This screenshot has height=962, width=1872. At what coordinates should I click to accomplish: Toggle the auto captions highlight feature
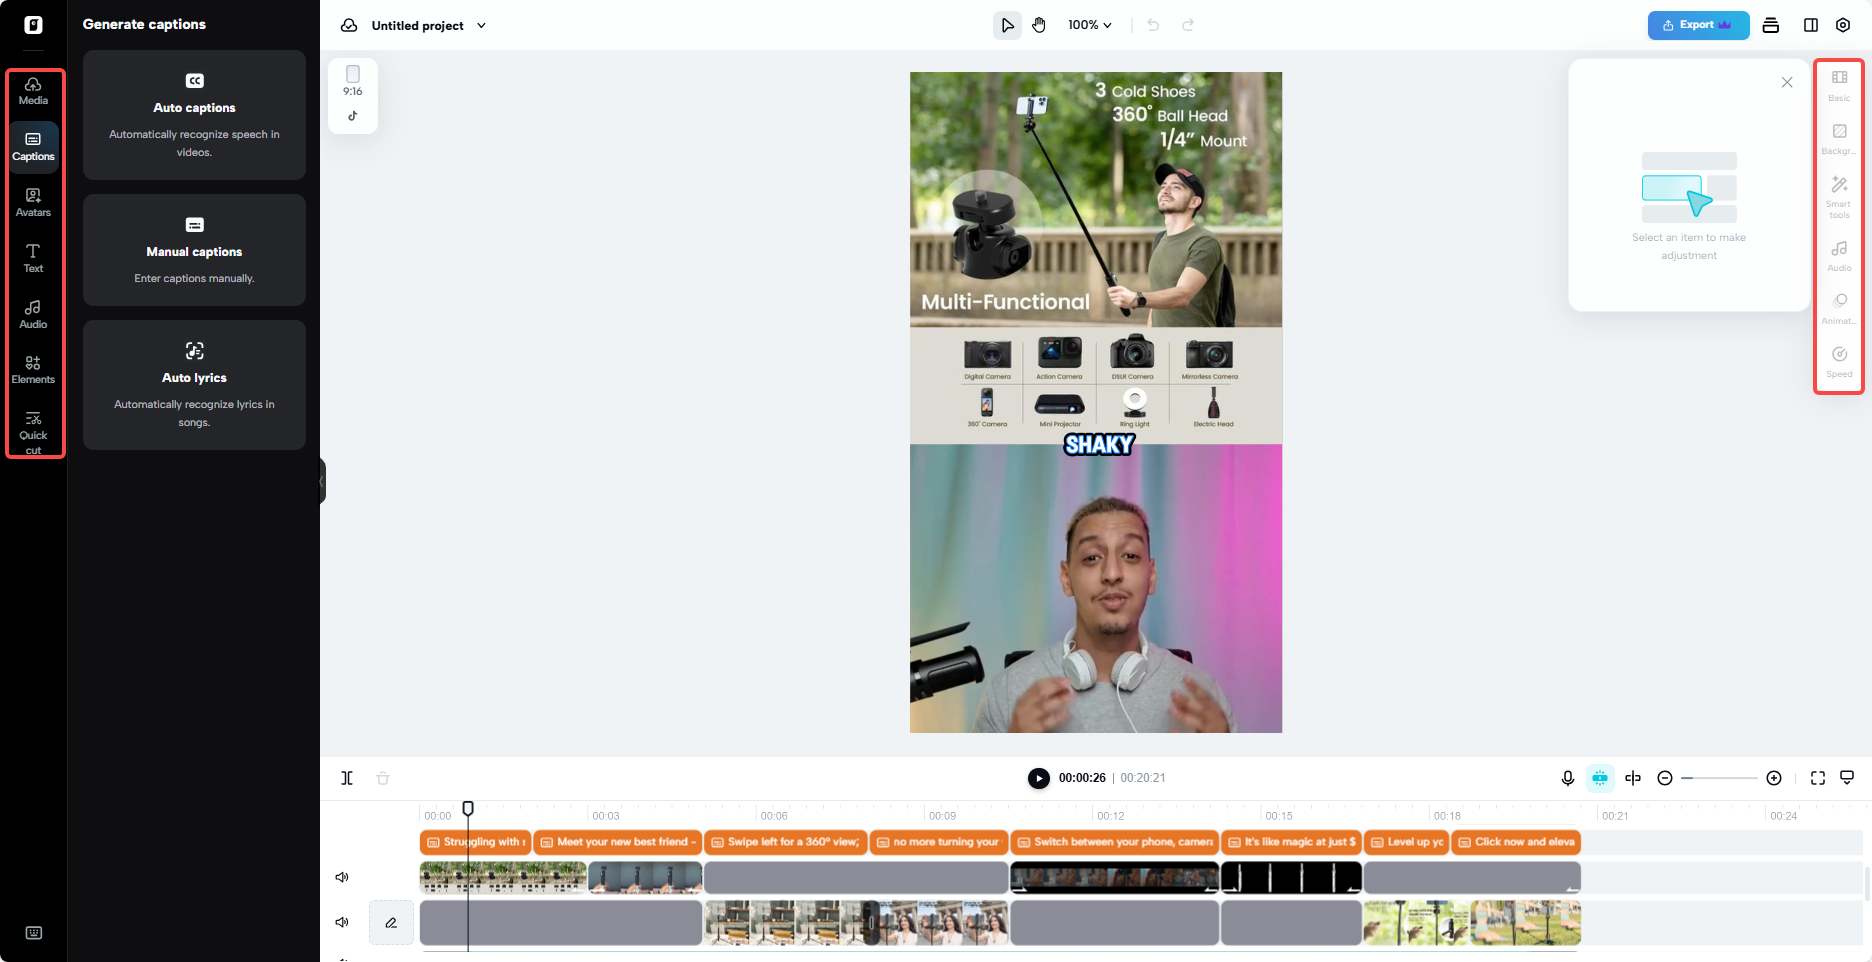coord(1600,778)
